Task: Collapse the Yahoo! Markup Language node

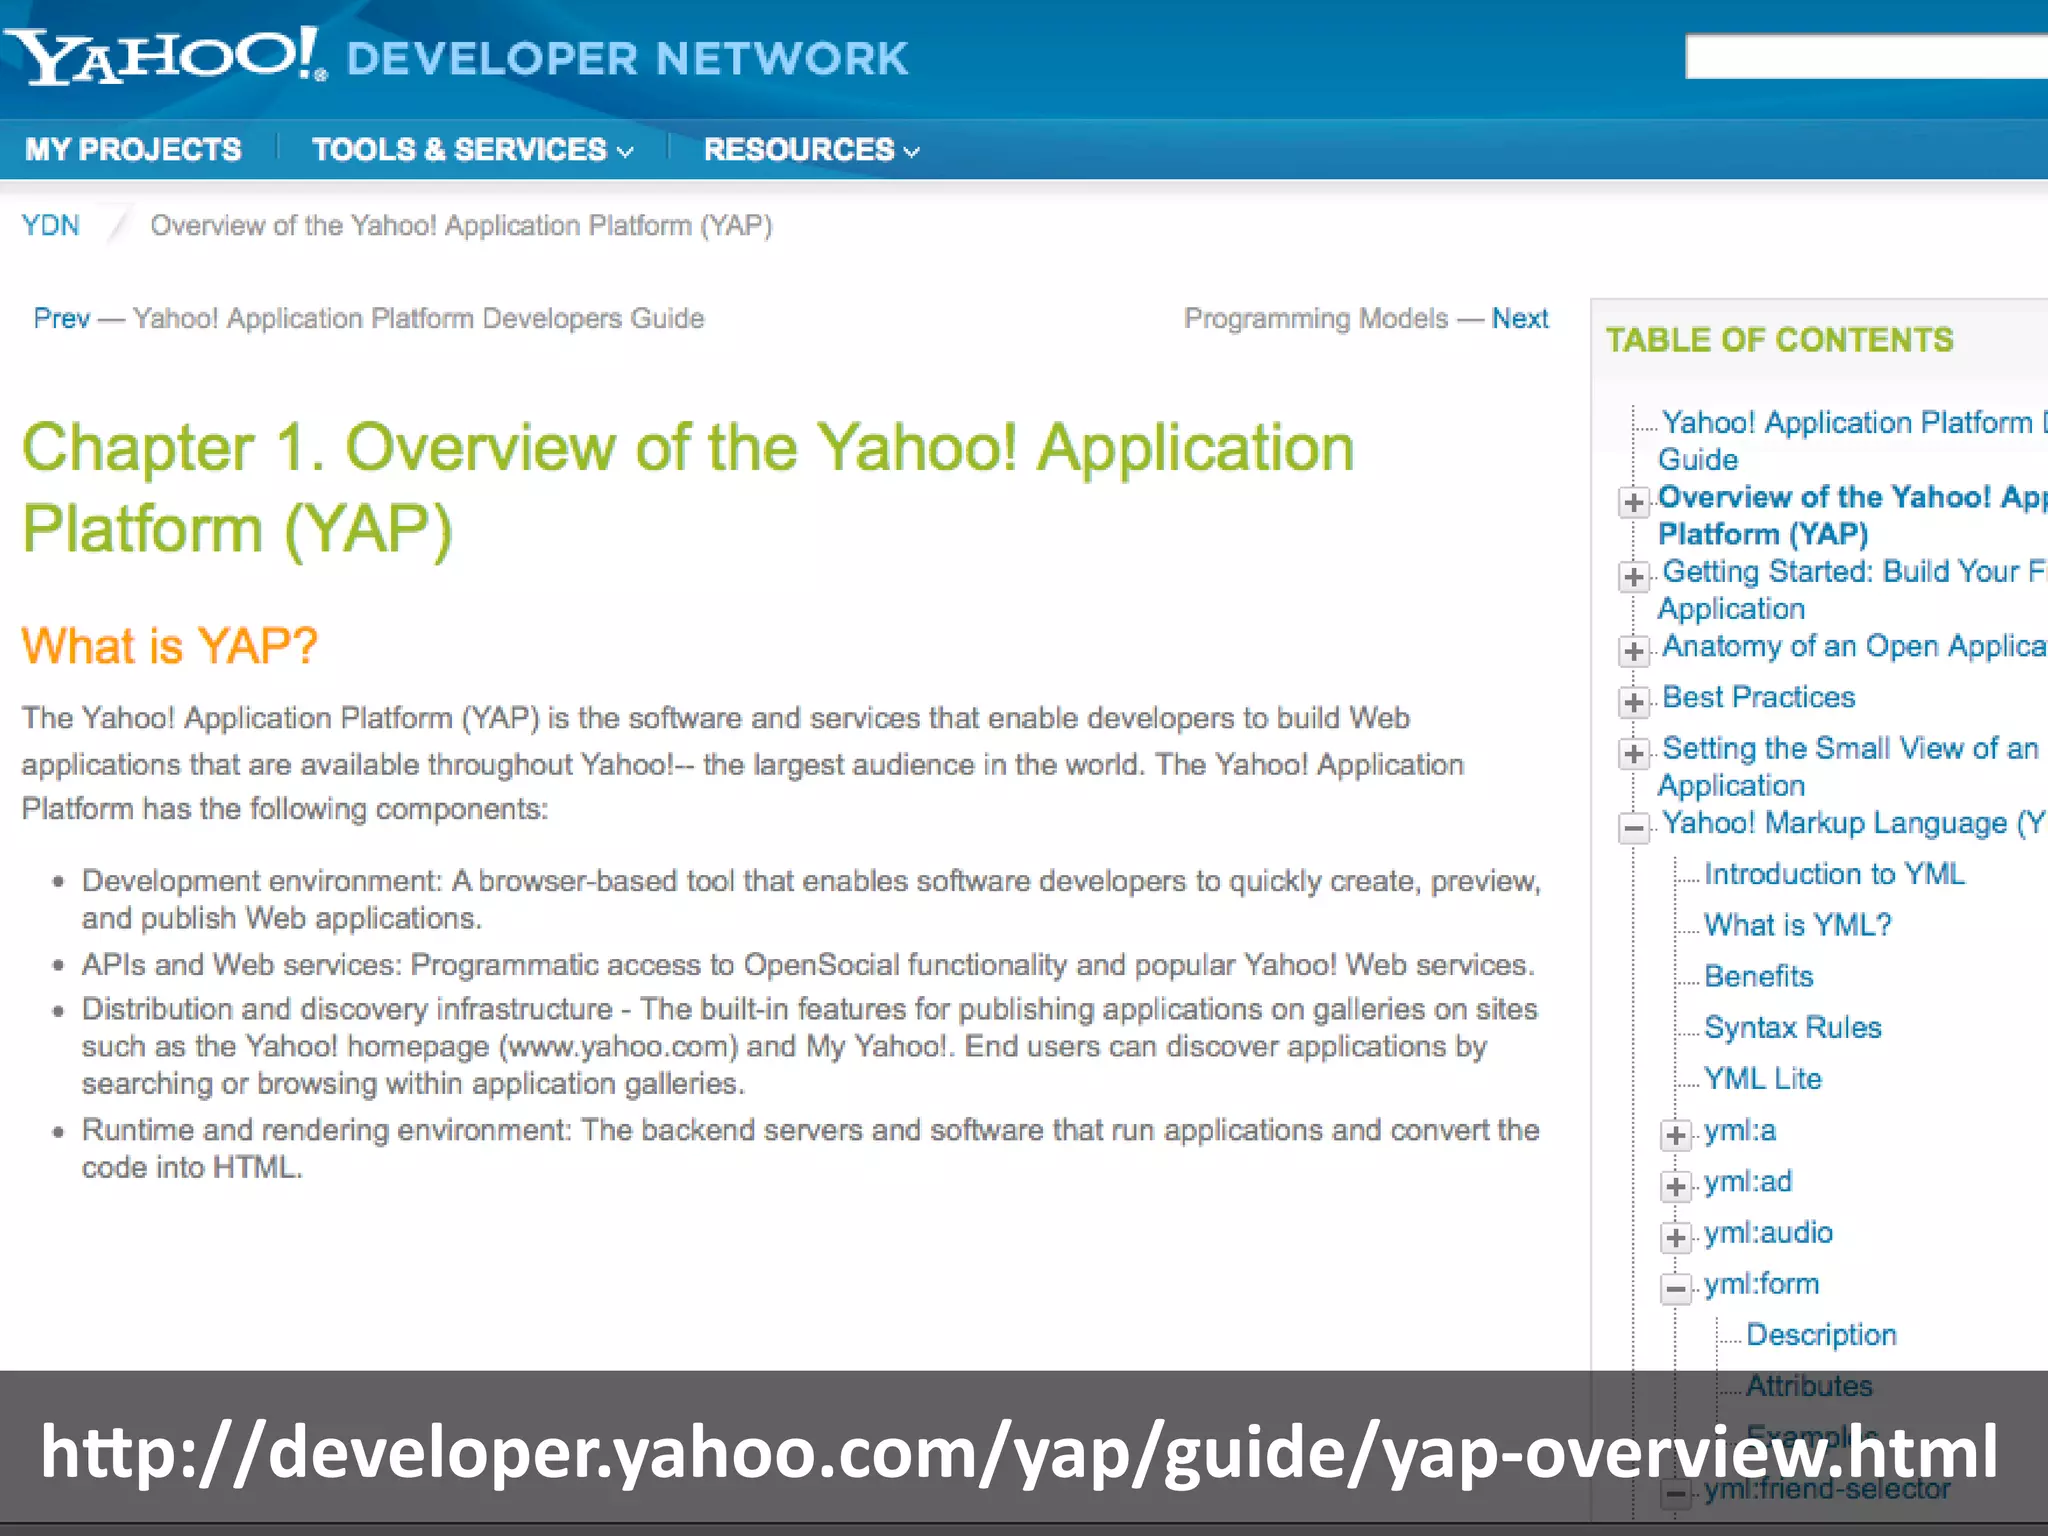Action: coord(1634,828)
